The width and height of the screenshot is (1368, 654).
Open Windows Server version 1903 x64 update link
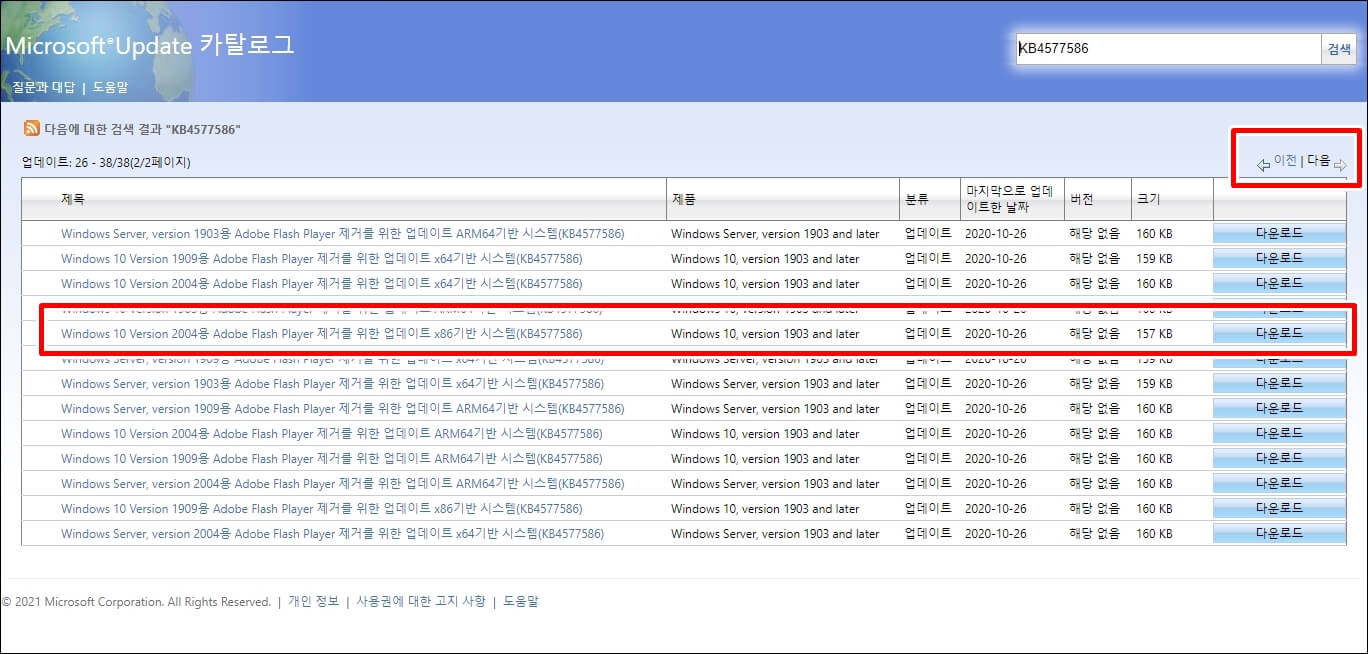pos(332,383)
